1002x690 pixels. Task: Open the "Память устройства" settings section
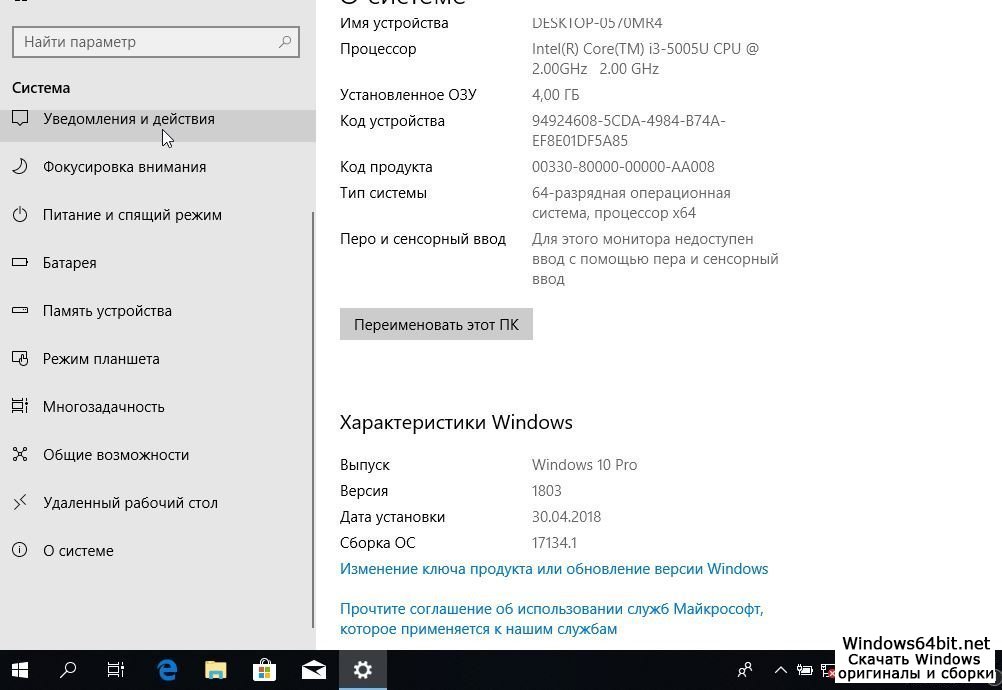tap(107, 311)
